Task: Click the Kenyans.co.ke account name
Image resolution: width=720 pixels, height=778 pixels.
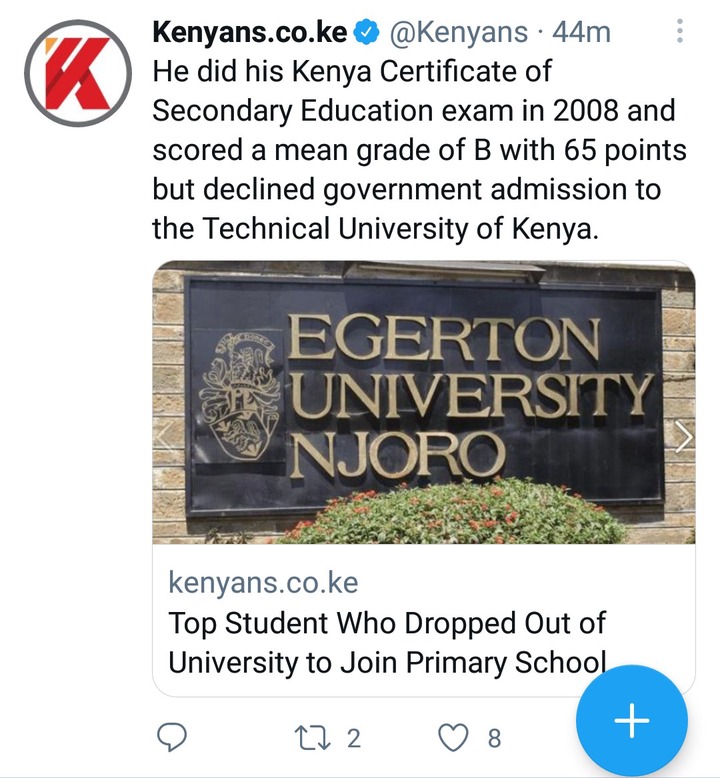Action: pyautogui.click(x=250, y=34)
